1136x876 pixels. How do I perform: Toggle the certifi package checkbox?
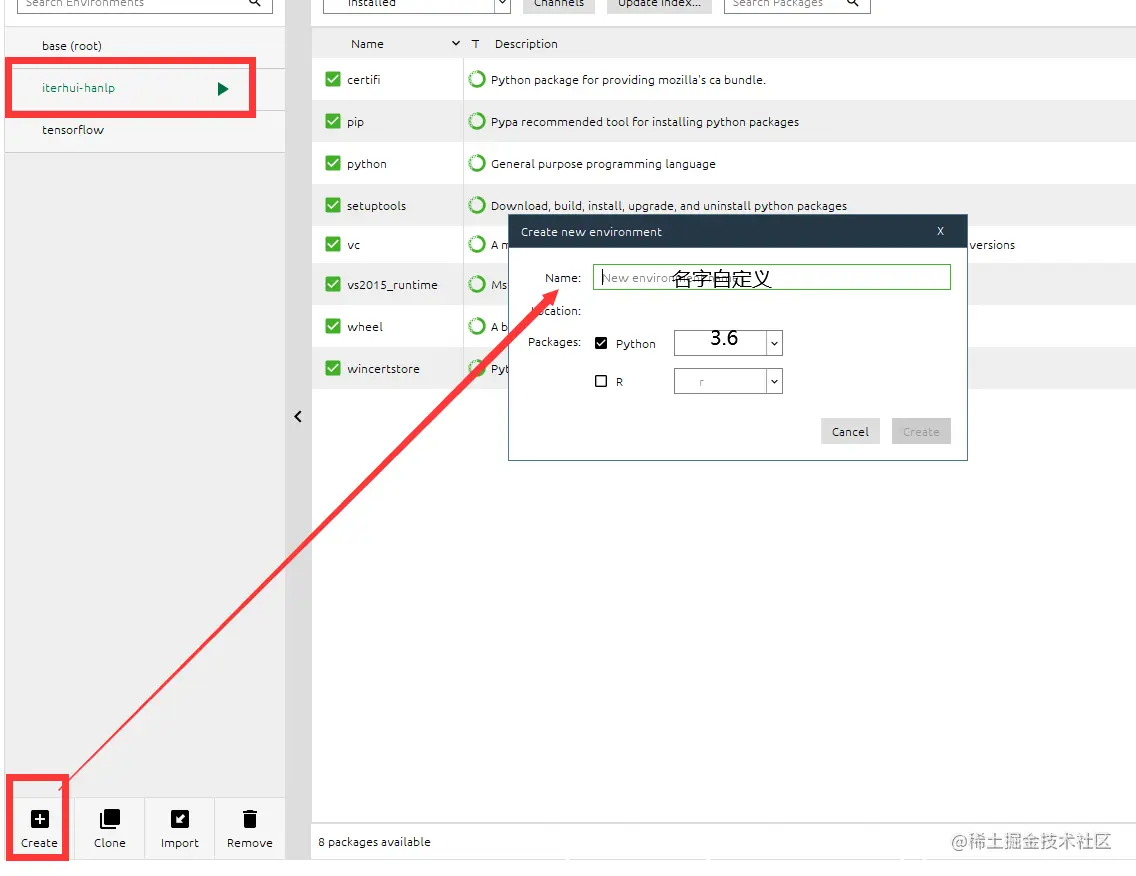[x=333, y=79]
